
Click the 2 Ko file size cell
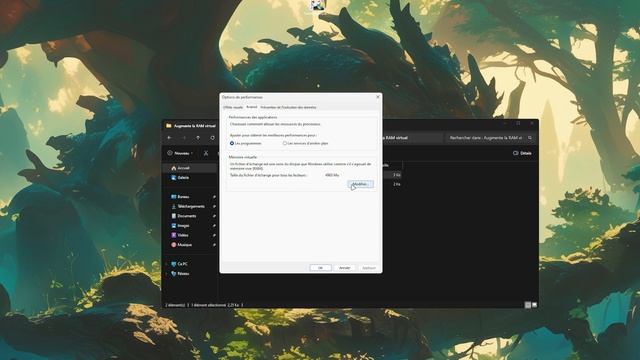[396, 184]
